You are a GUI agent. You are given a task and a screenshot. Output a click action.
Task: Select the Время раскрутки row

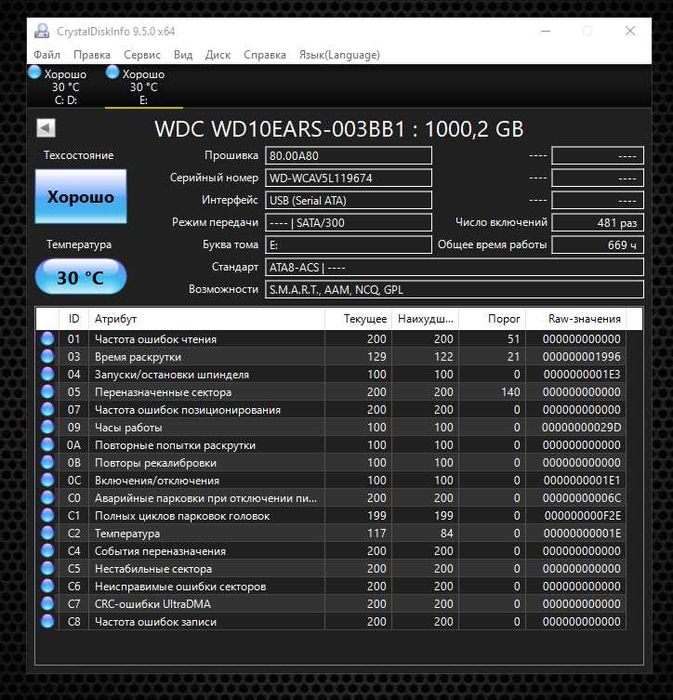coord(331,356)
